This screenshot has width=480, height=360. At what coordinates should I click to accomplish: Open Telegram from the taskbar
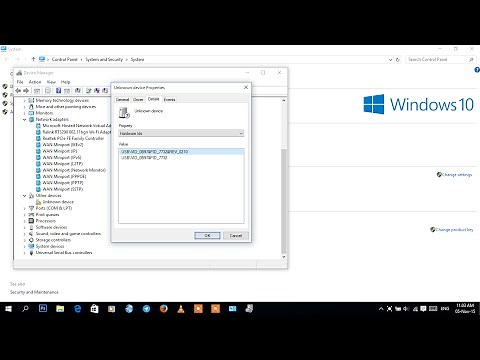coord(146,309)
